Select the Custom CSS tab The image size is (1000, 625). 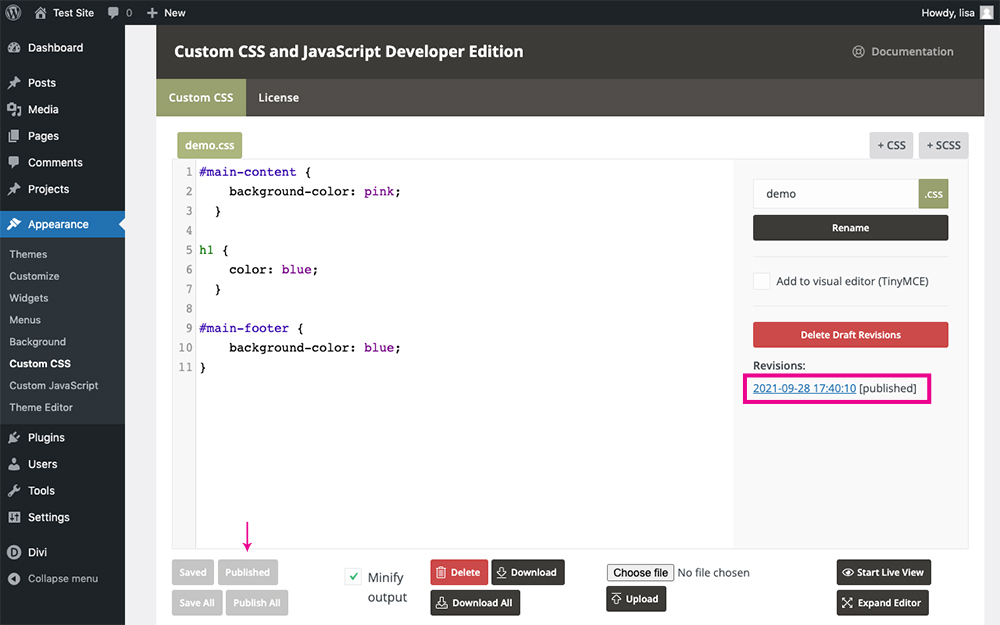(201, 98)
